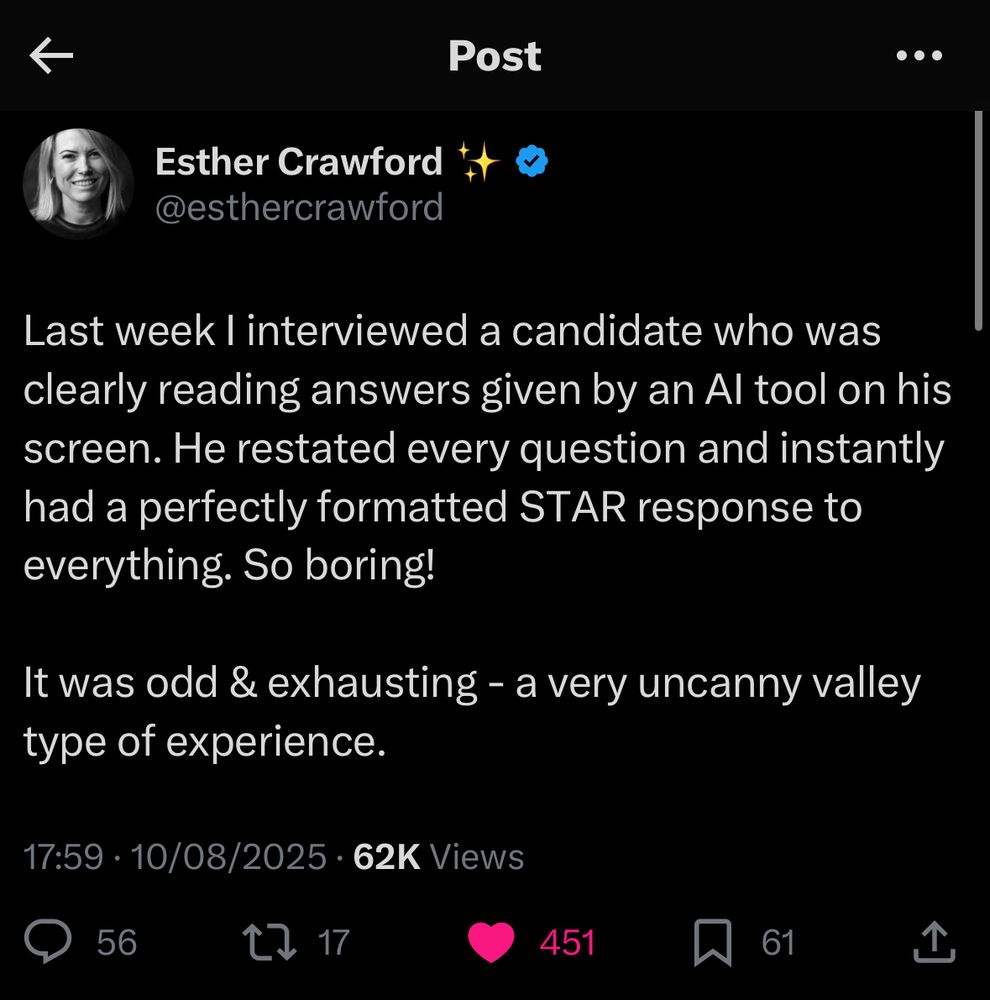Open the share sheet with upload icon
Screen dimensions: 990x1000
[934, 941]
